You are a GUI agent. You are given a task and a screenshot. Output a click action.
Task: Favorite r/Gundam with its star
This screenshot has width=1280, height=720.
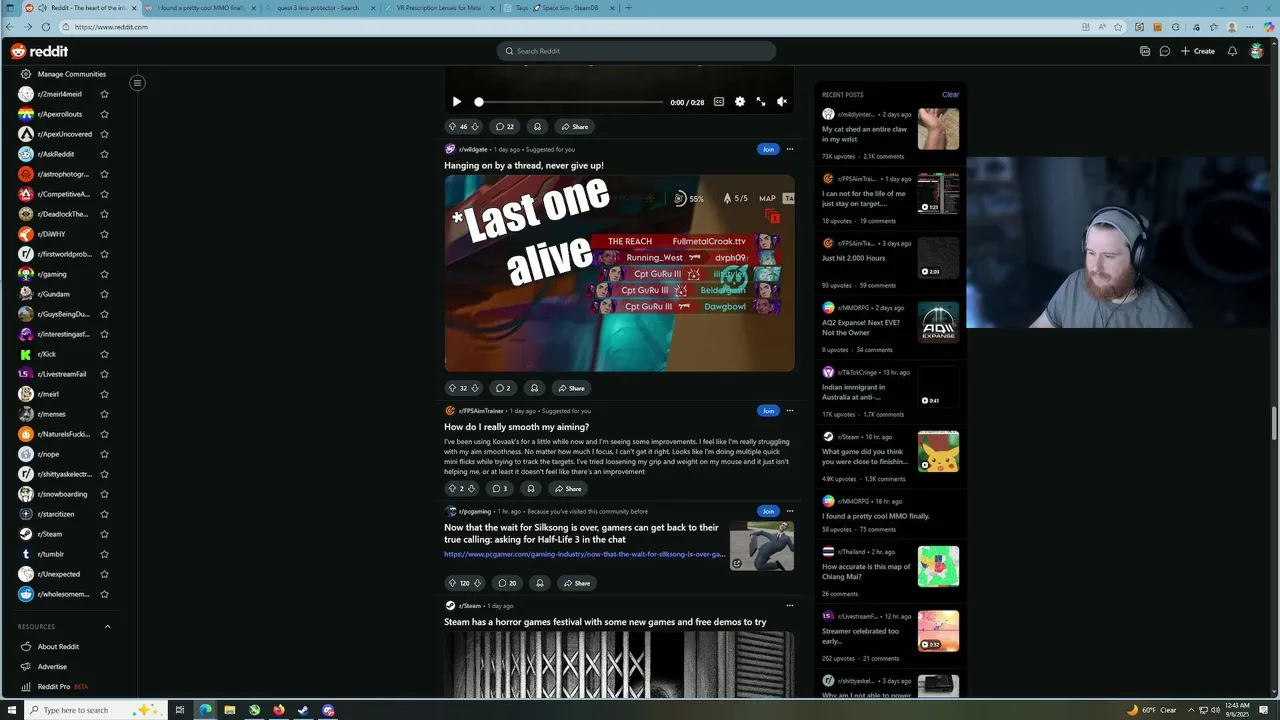pos(104,294)
